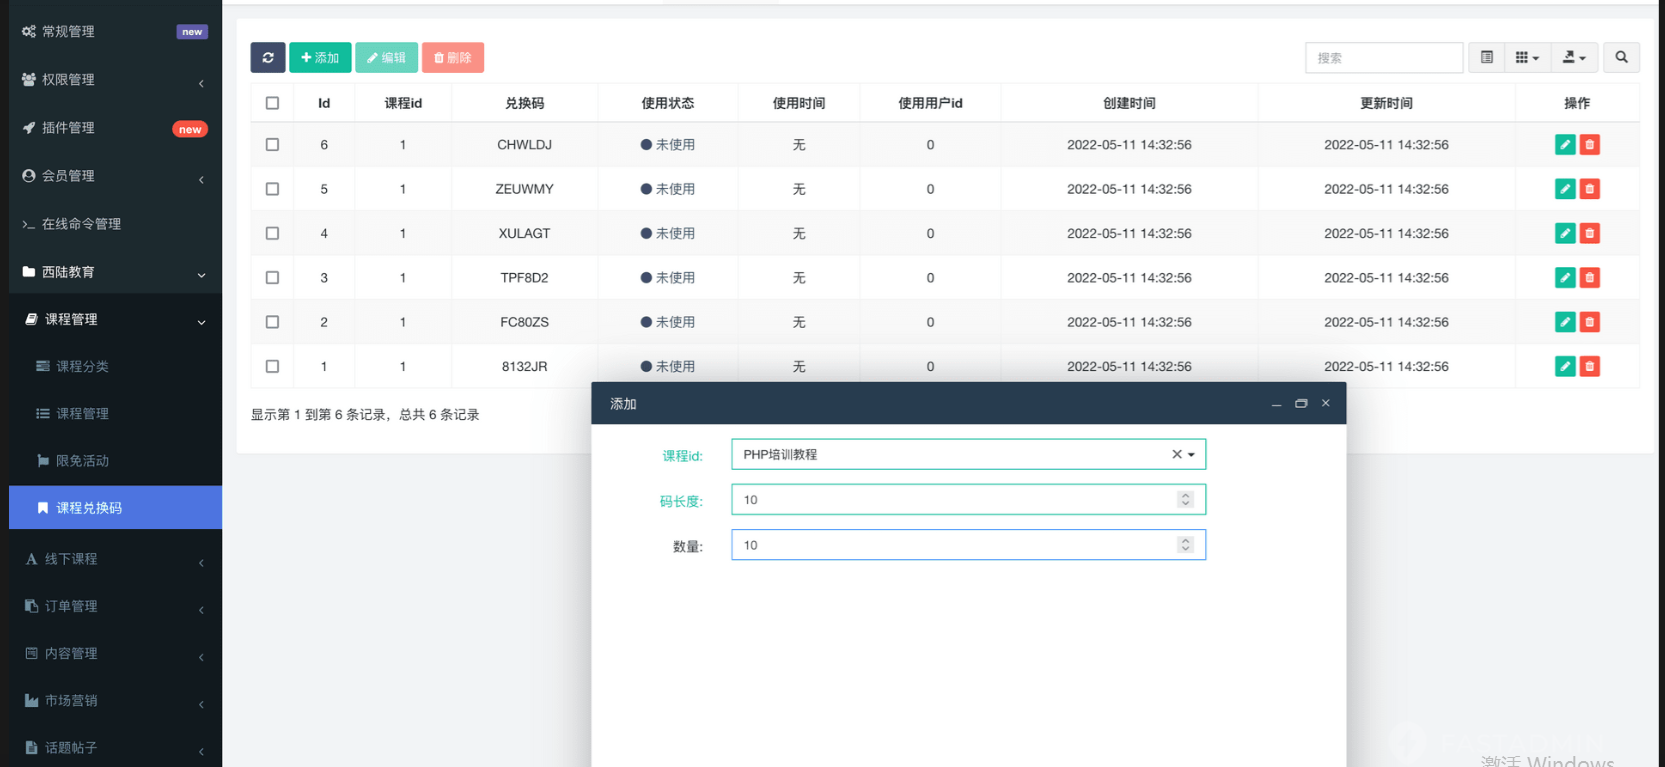Screen dimensions: 1665x767
Task: Click the 码长度 number field
Action: tap(968, 500)
